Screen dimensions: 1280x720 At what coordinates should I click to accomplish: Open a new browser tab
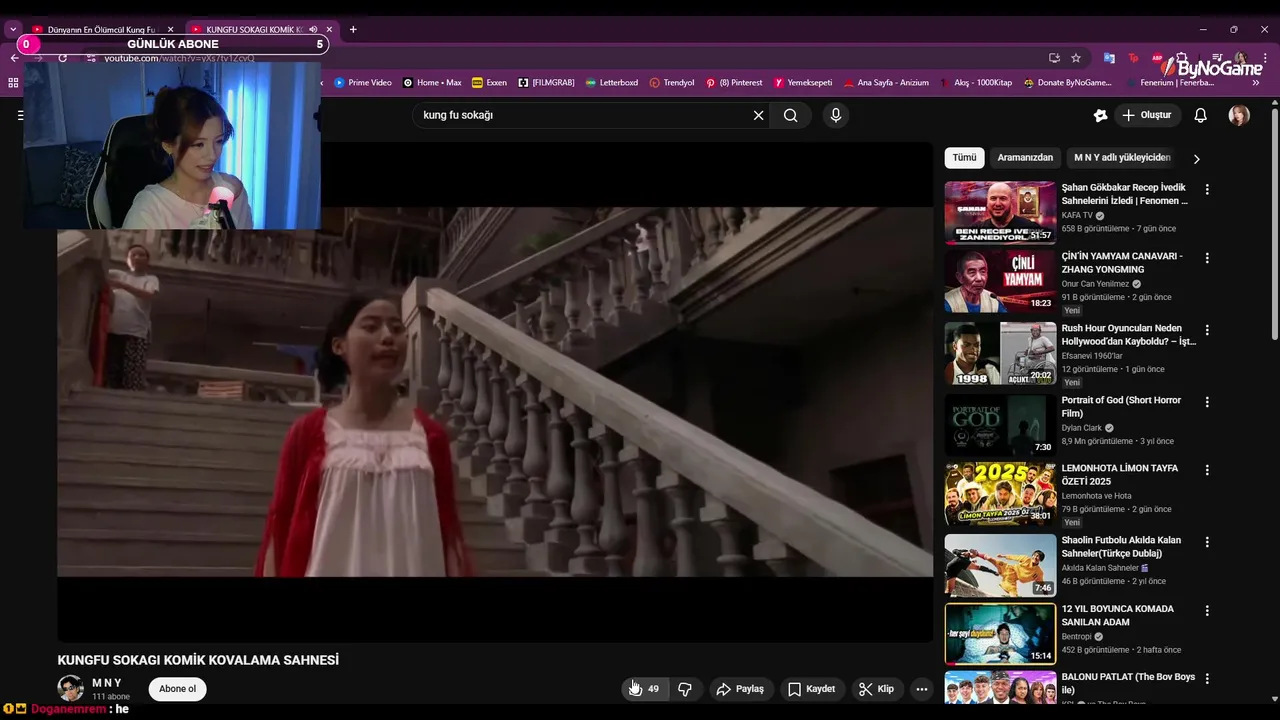point(353,30)
